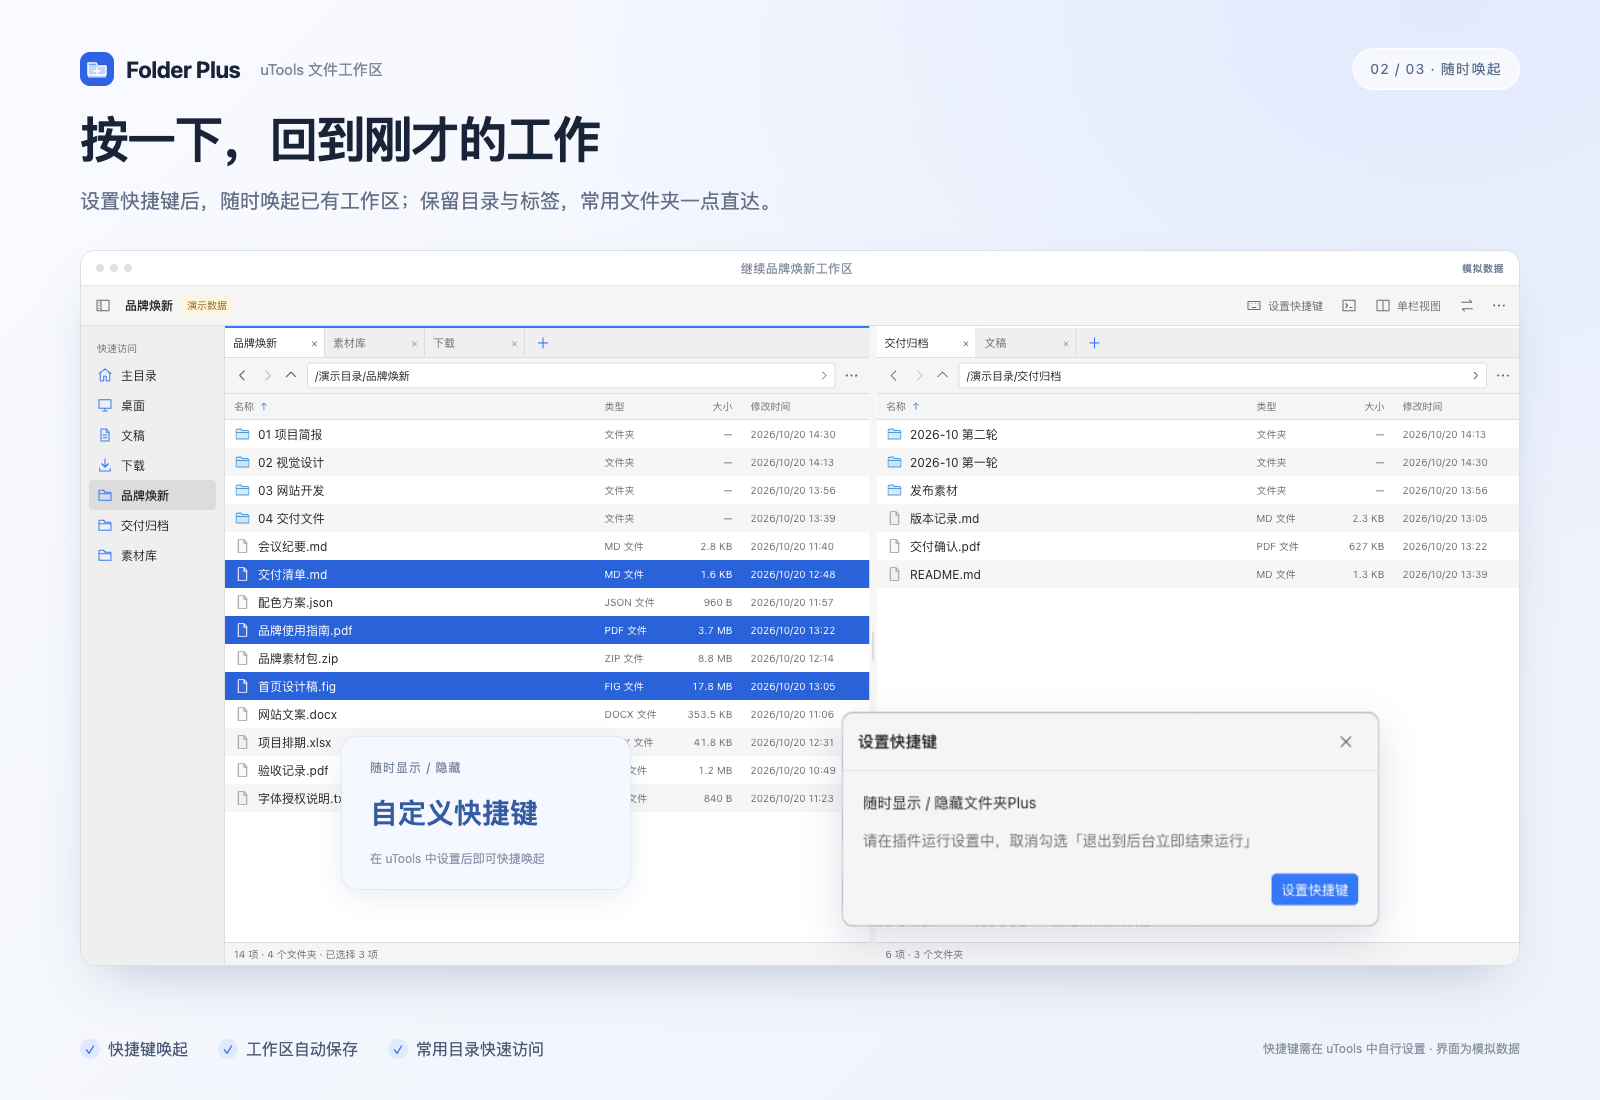Close the 素材库 tab
1600x1100 pixels.
point(414,344)
